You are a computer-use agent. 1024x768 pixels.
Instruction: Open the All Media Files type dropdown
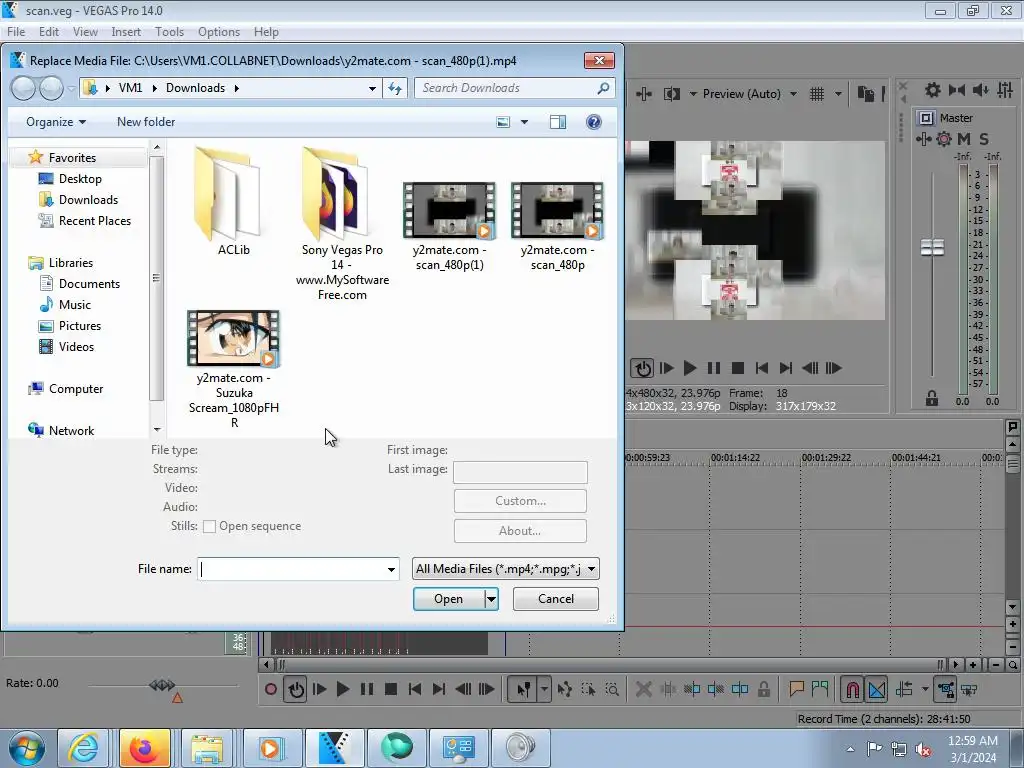point(506,569)
